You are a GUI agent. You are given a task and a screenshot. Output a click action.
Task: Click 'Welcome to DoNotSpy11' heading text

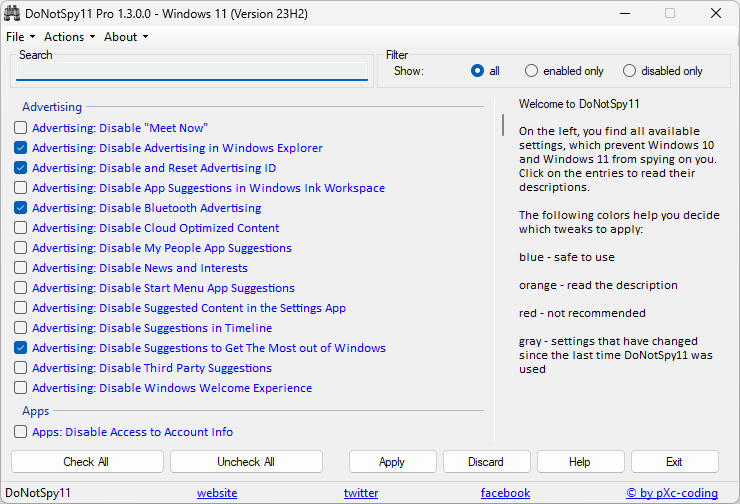tap(579, 104)
